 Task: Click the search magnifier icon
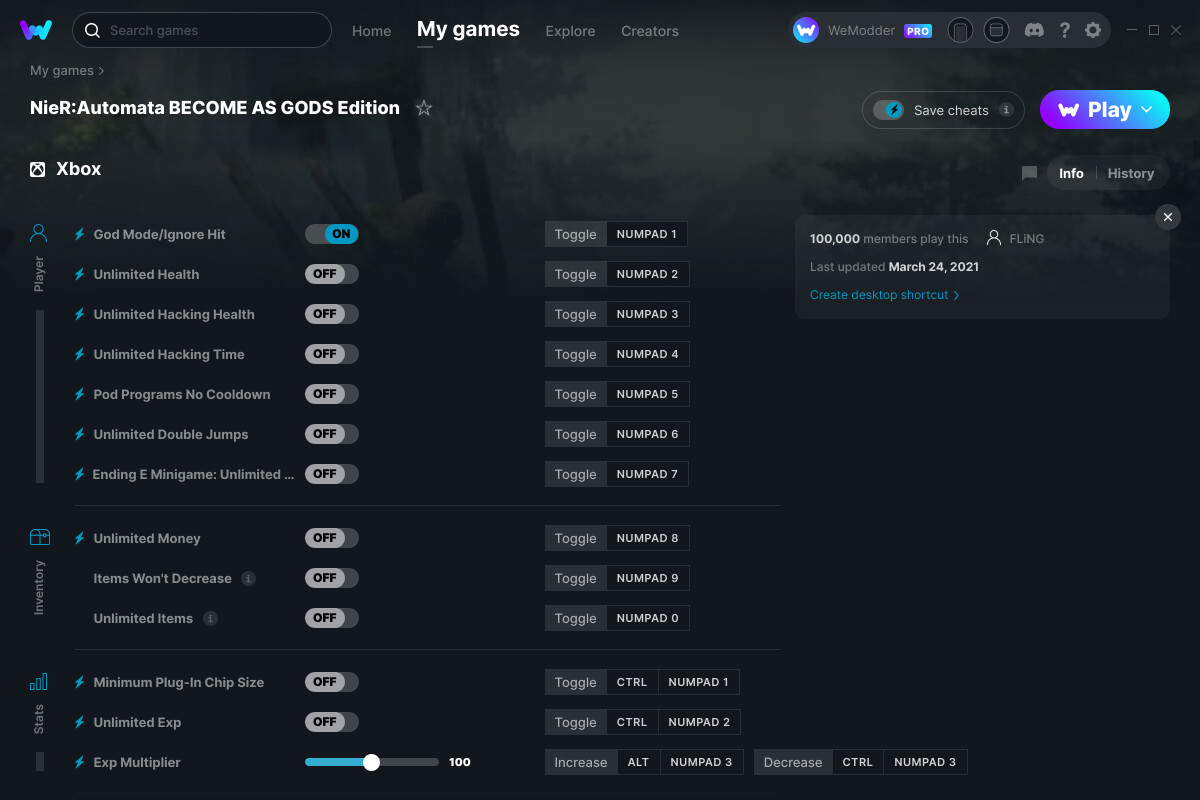pyautogui.click(x=92, y=30)
